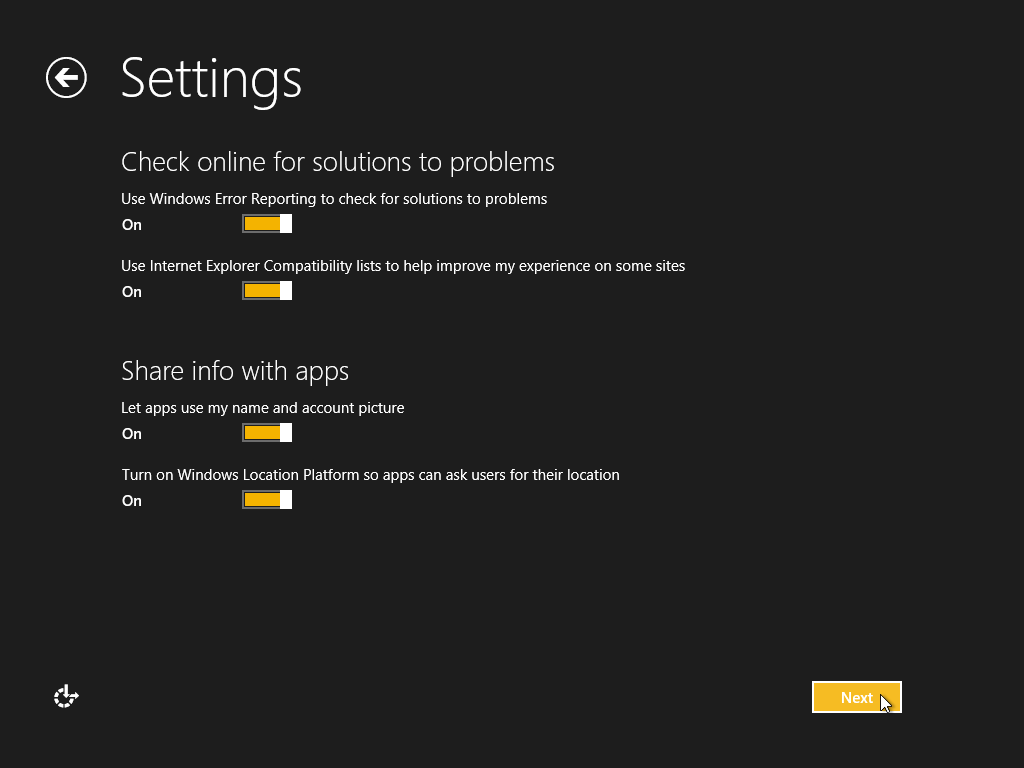This screenshot has height=768, width=1024.
Task: Select the 'Share info with apps' heading
Action: [x=235, y=371]
